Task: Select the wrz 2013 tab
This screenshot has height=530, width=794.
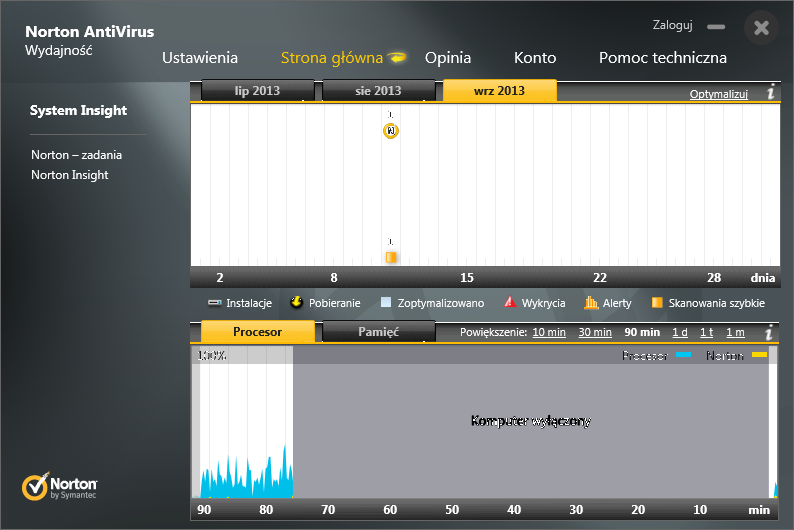Action: (x=499, y=91)
